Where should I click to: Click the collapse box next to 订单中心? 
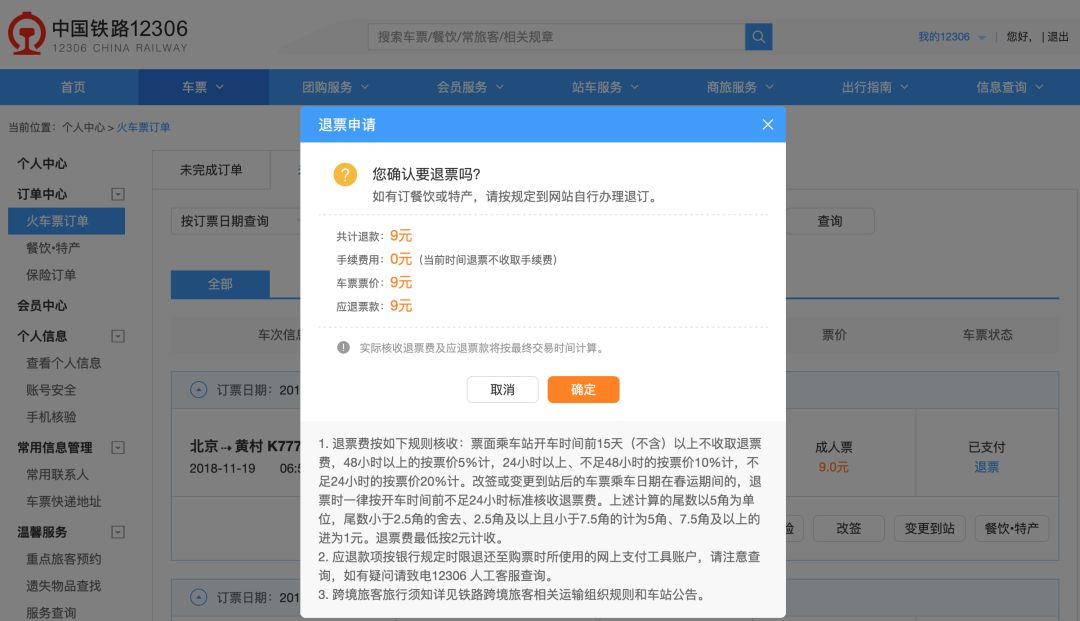click(116, 193)
